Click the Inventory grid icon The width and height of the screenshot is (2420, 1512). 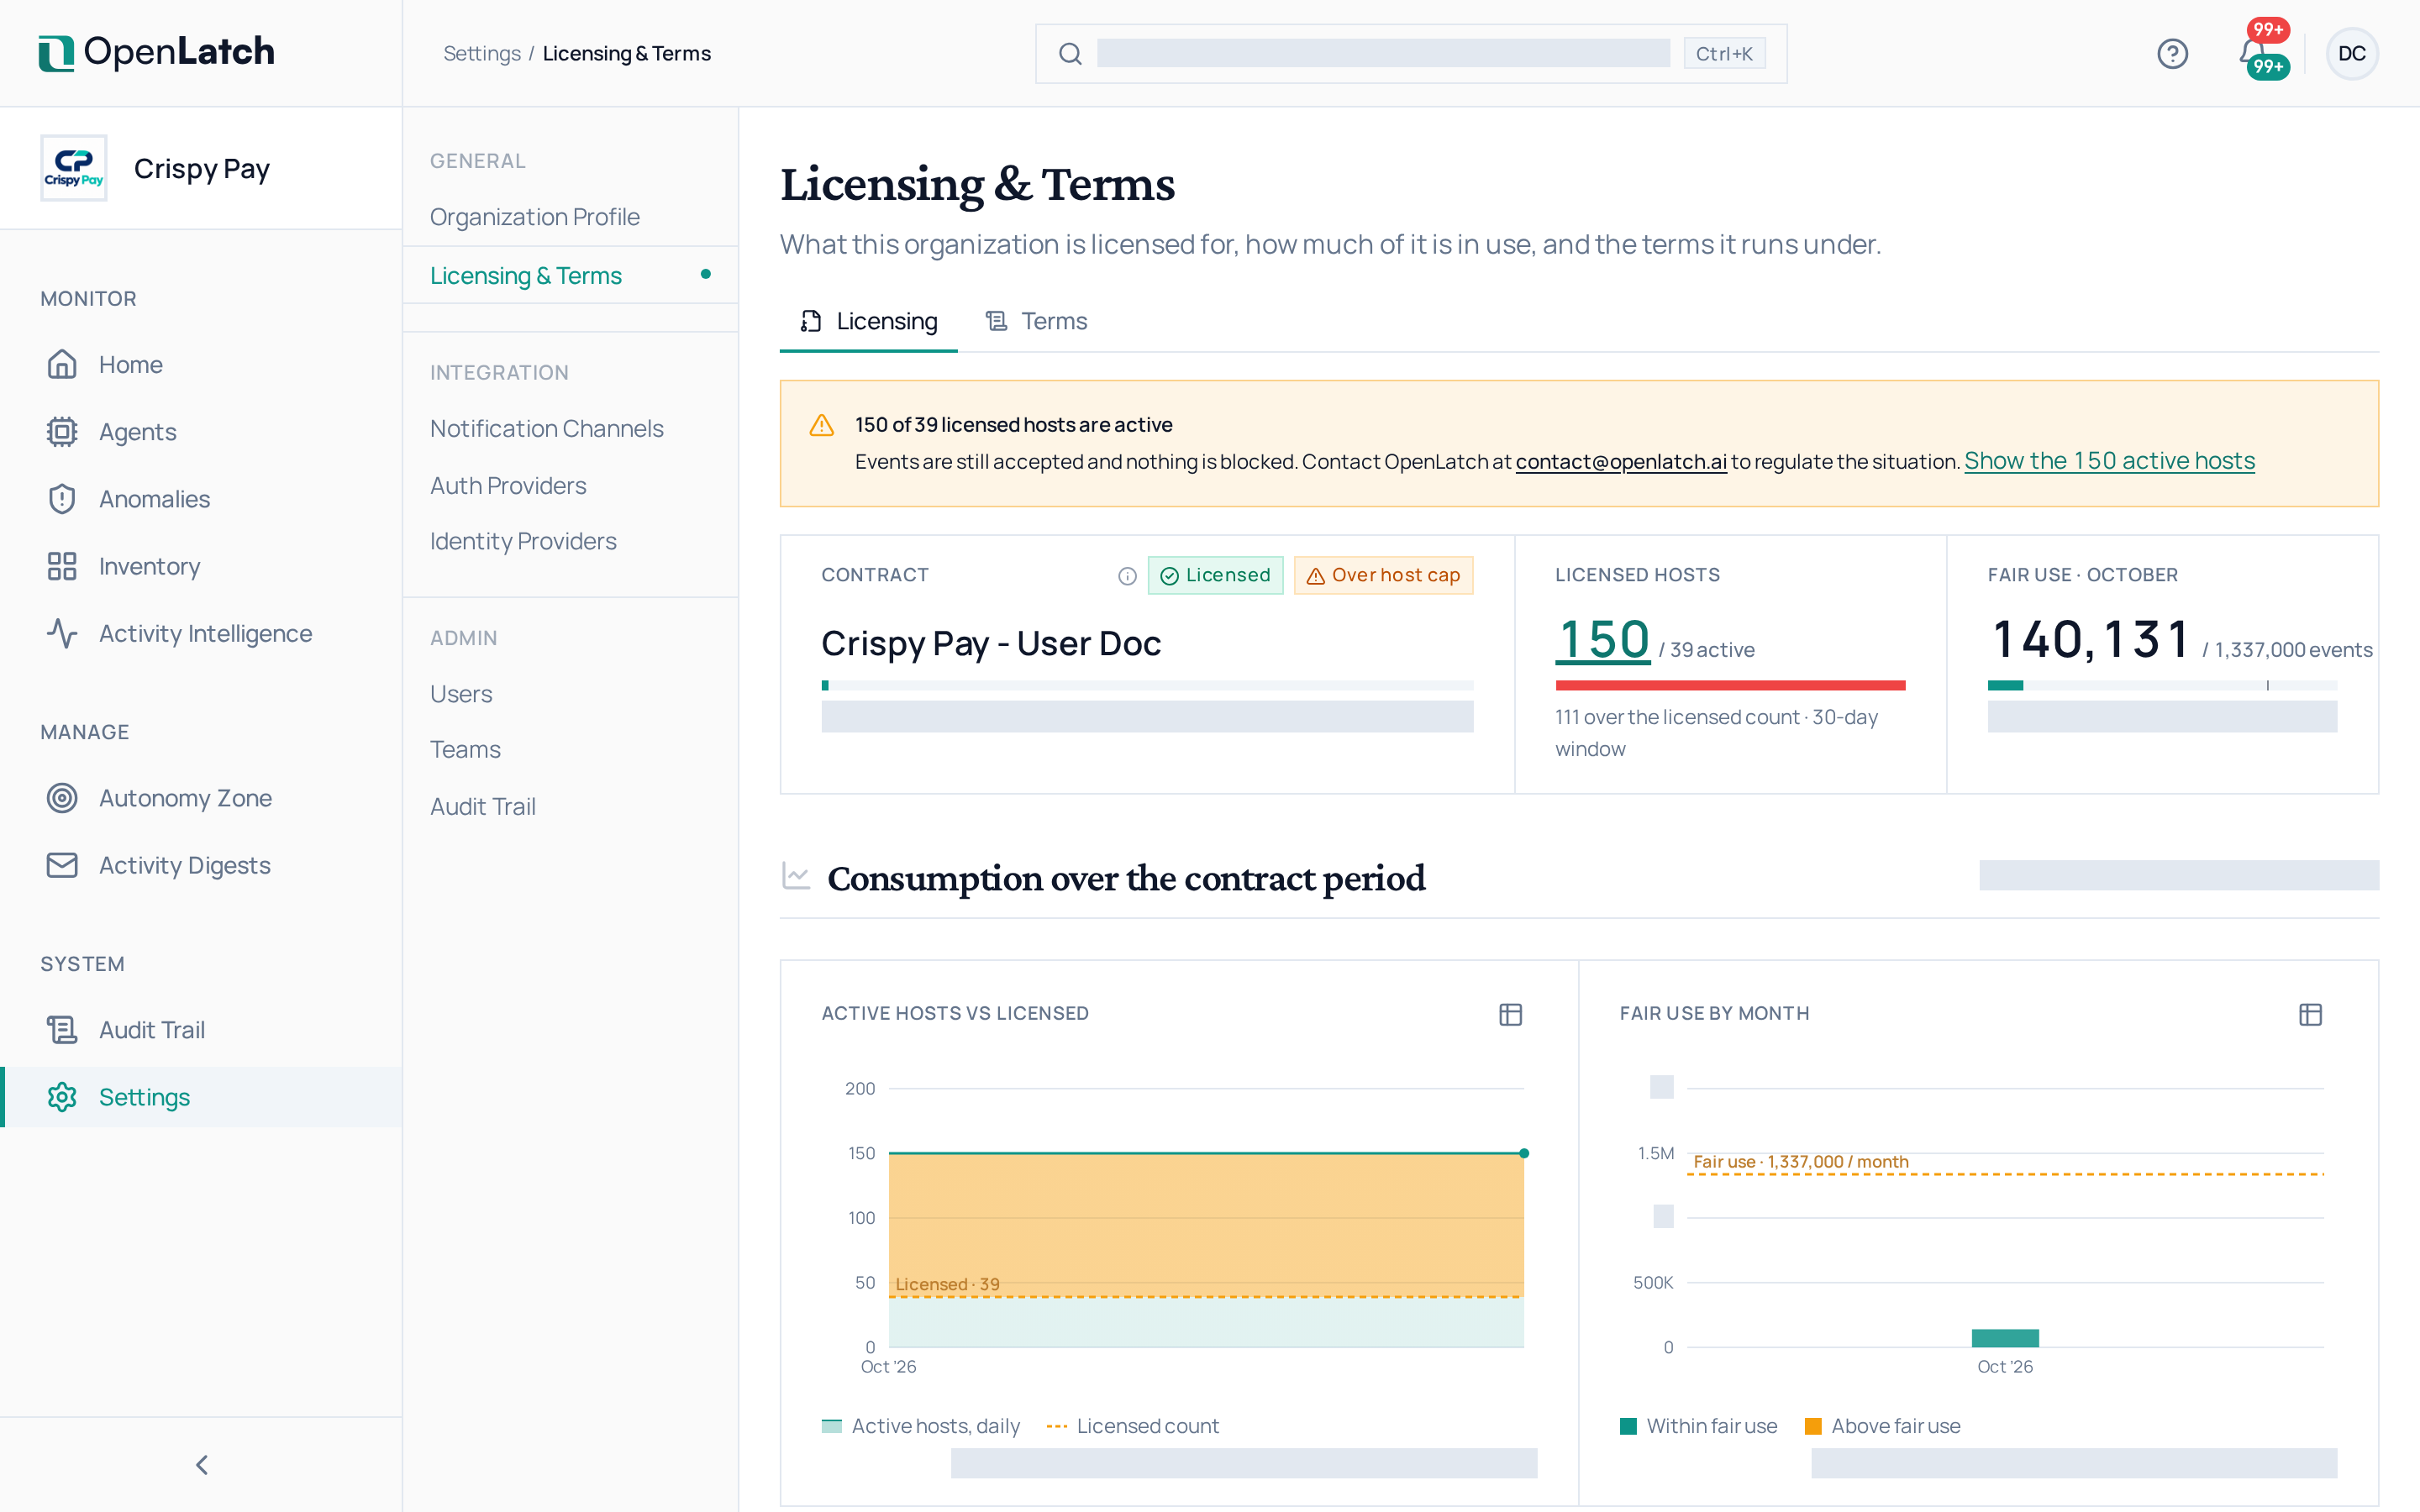coord(62,566)
